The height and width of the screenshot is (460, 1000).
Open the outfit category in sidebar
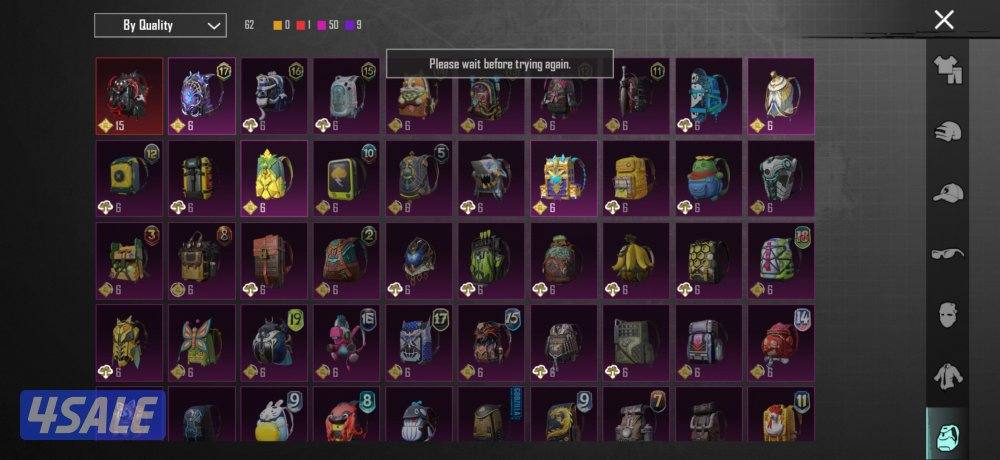click(x=947, y=70)
